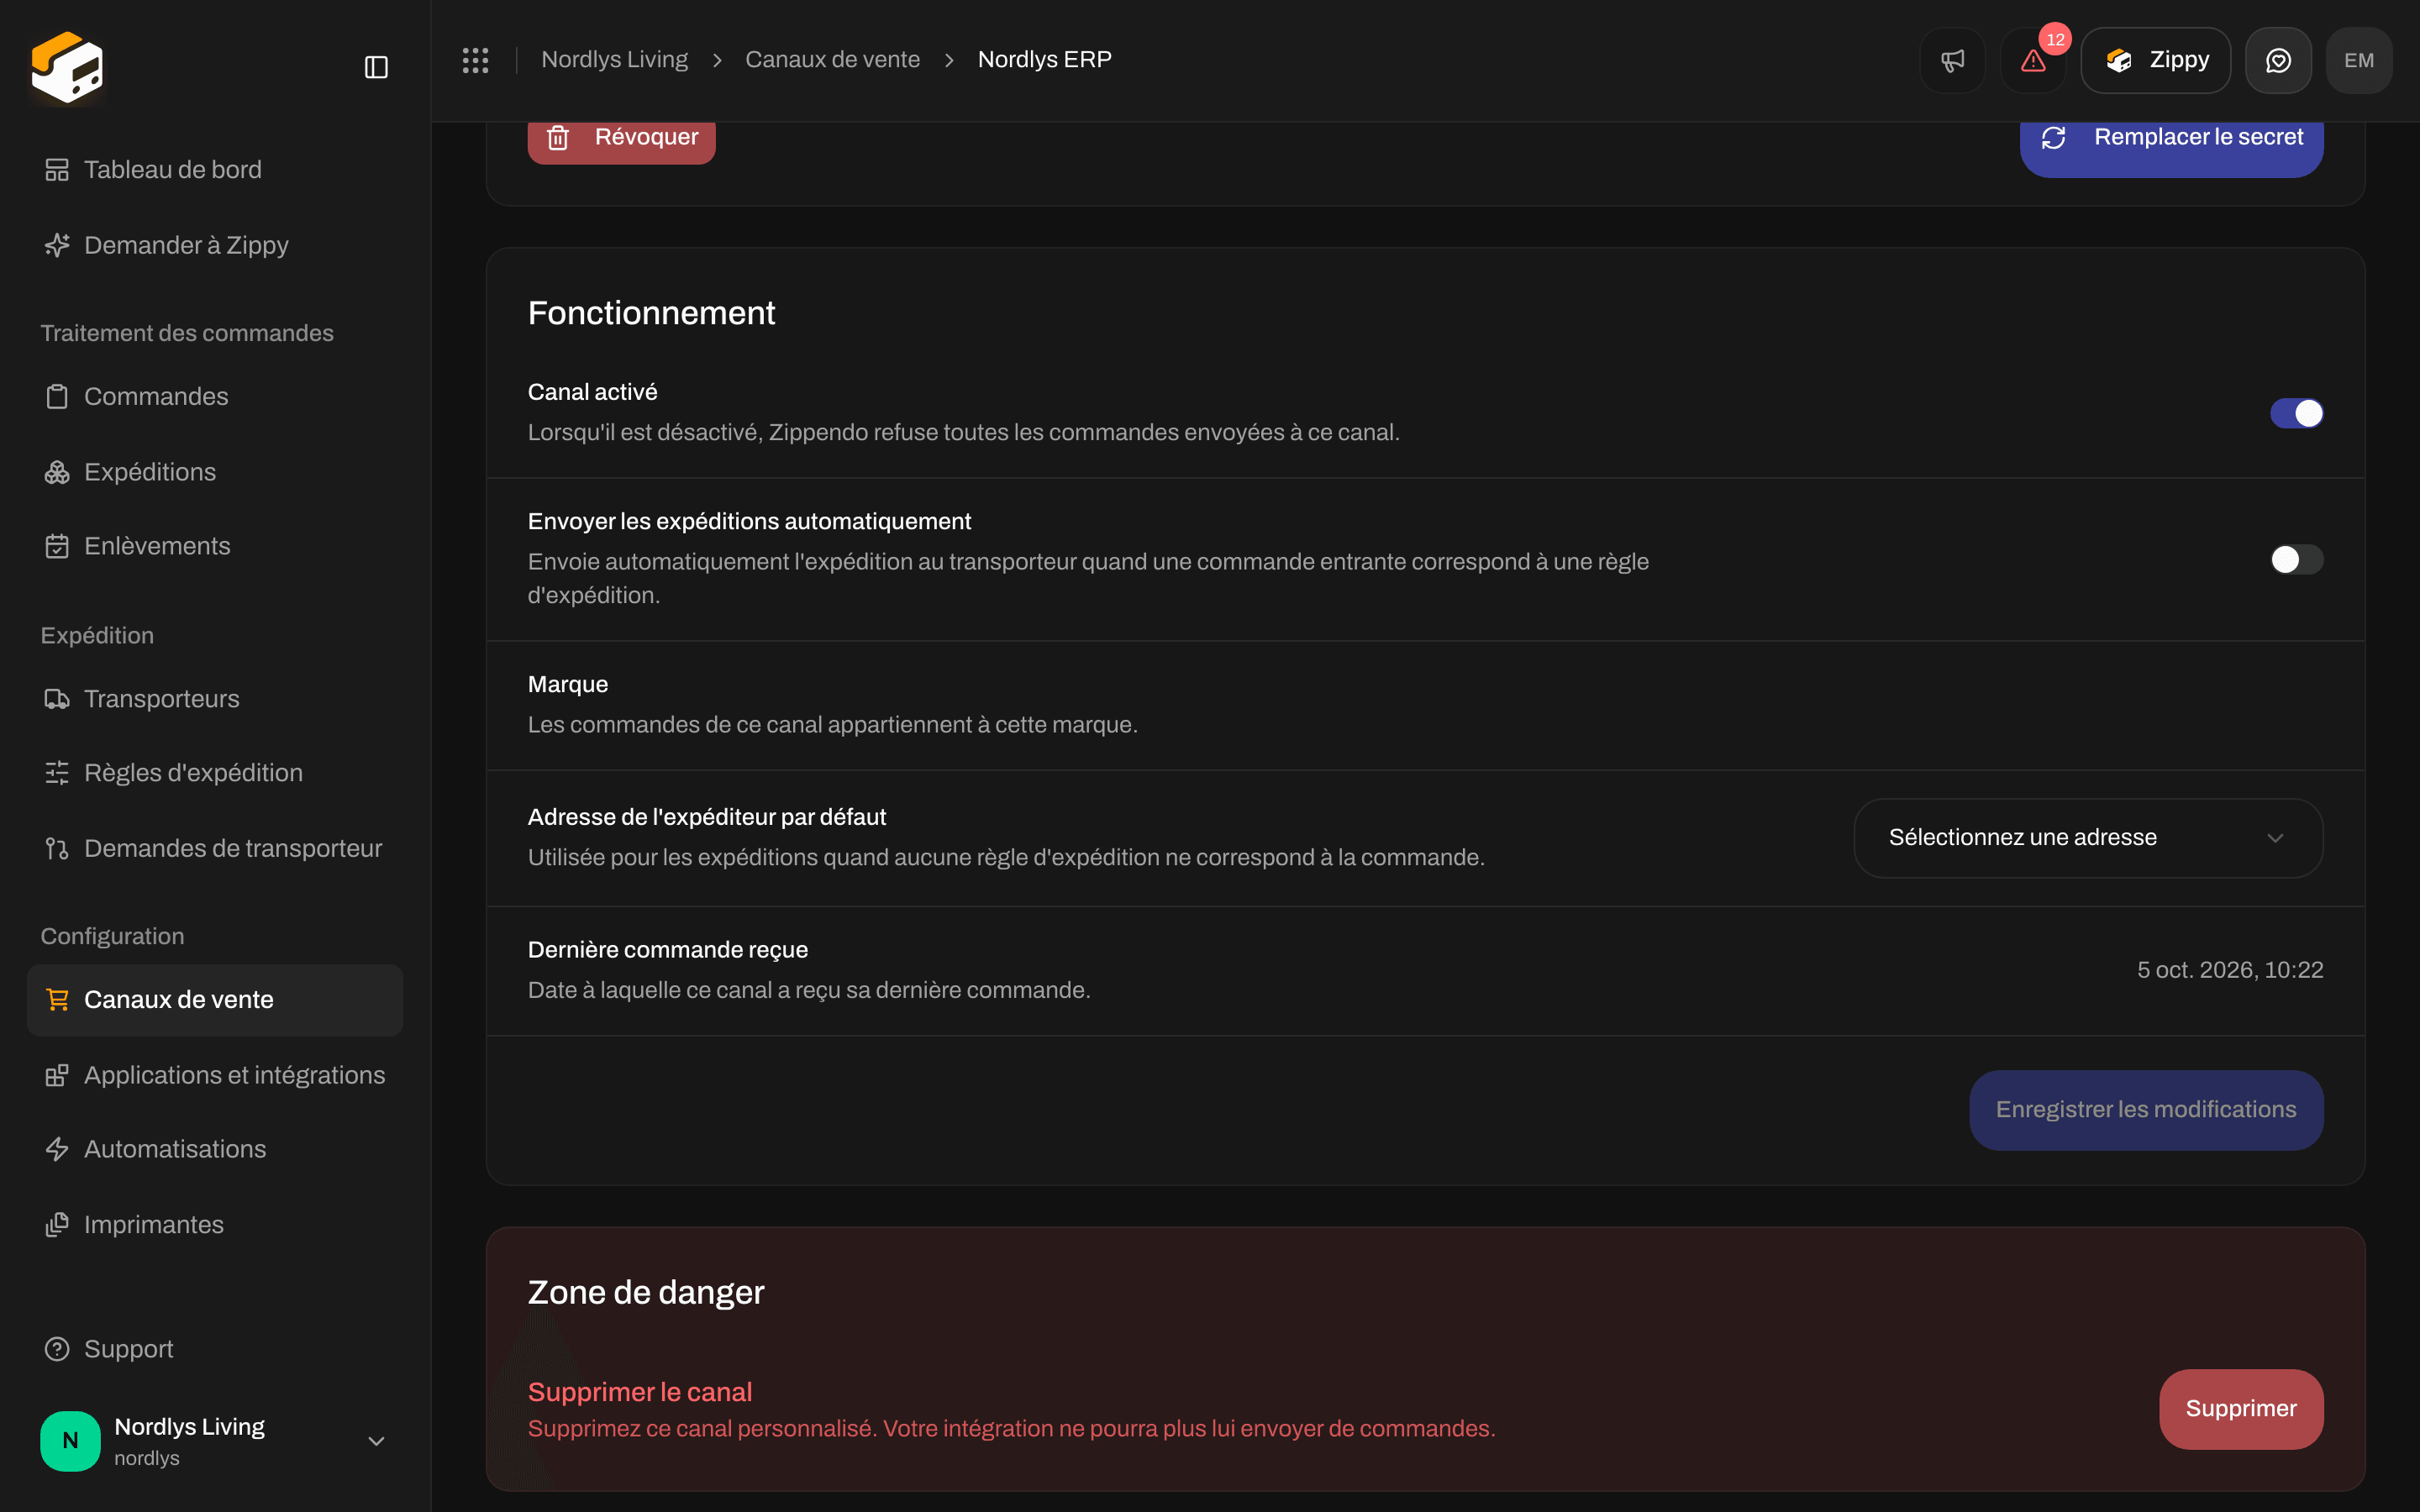
Task: Open Tableau de bord
Action: coord(215,170)
